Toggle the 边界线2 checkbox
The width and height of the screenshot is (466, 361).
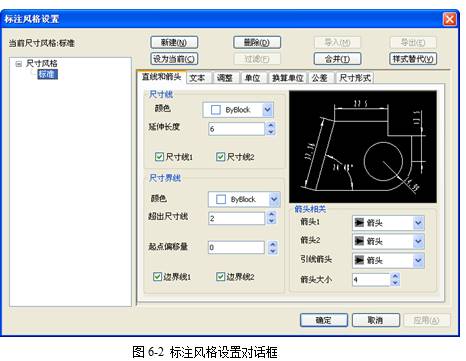(x=220, y=277)
